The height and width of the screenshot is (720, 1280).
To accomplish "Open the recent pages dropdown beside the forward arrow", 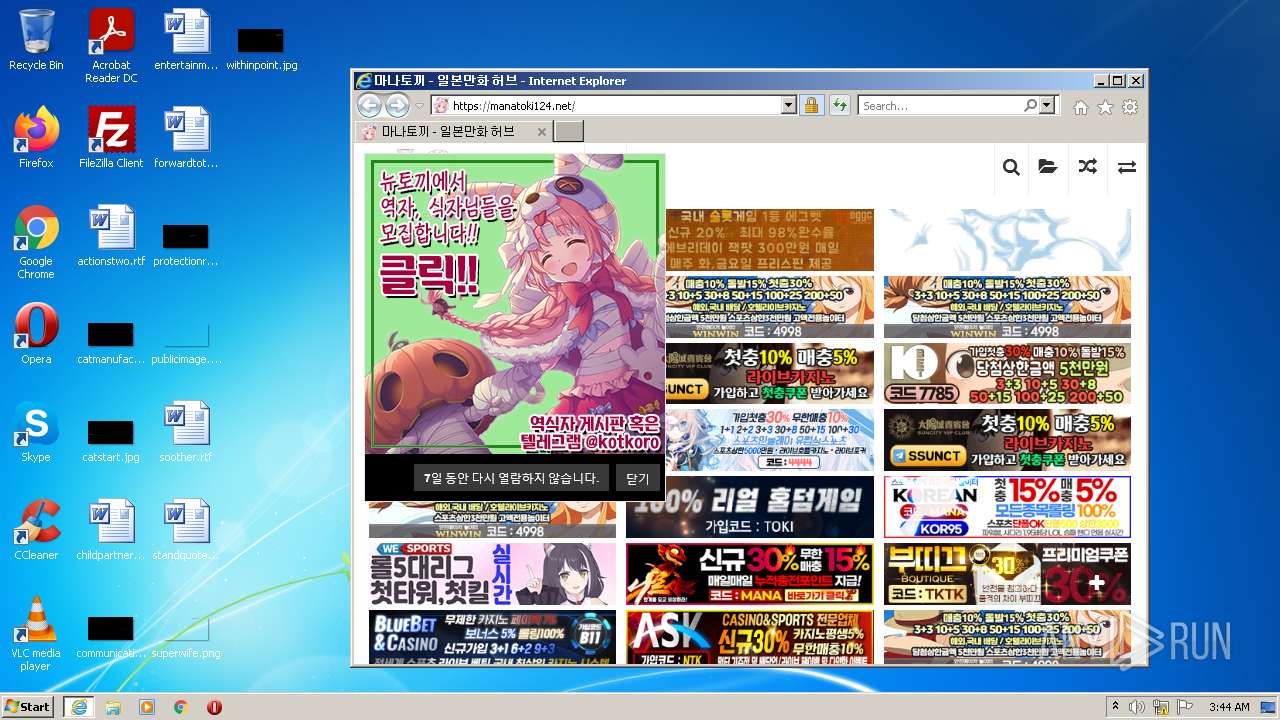I will 420,106.
